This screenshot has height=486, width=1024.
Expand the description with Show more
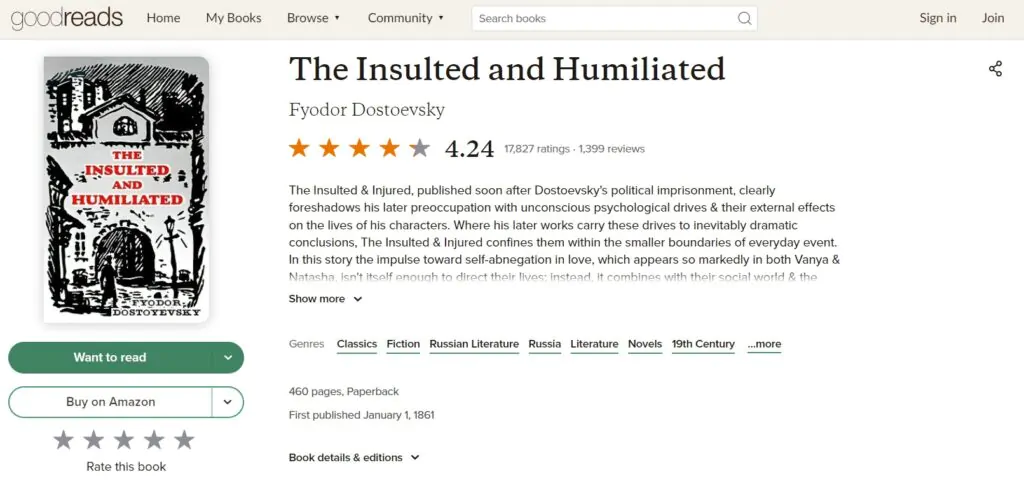coord(325,299)
